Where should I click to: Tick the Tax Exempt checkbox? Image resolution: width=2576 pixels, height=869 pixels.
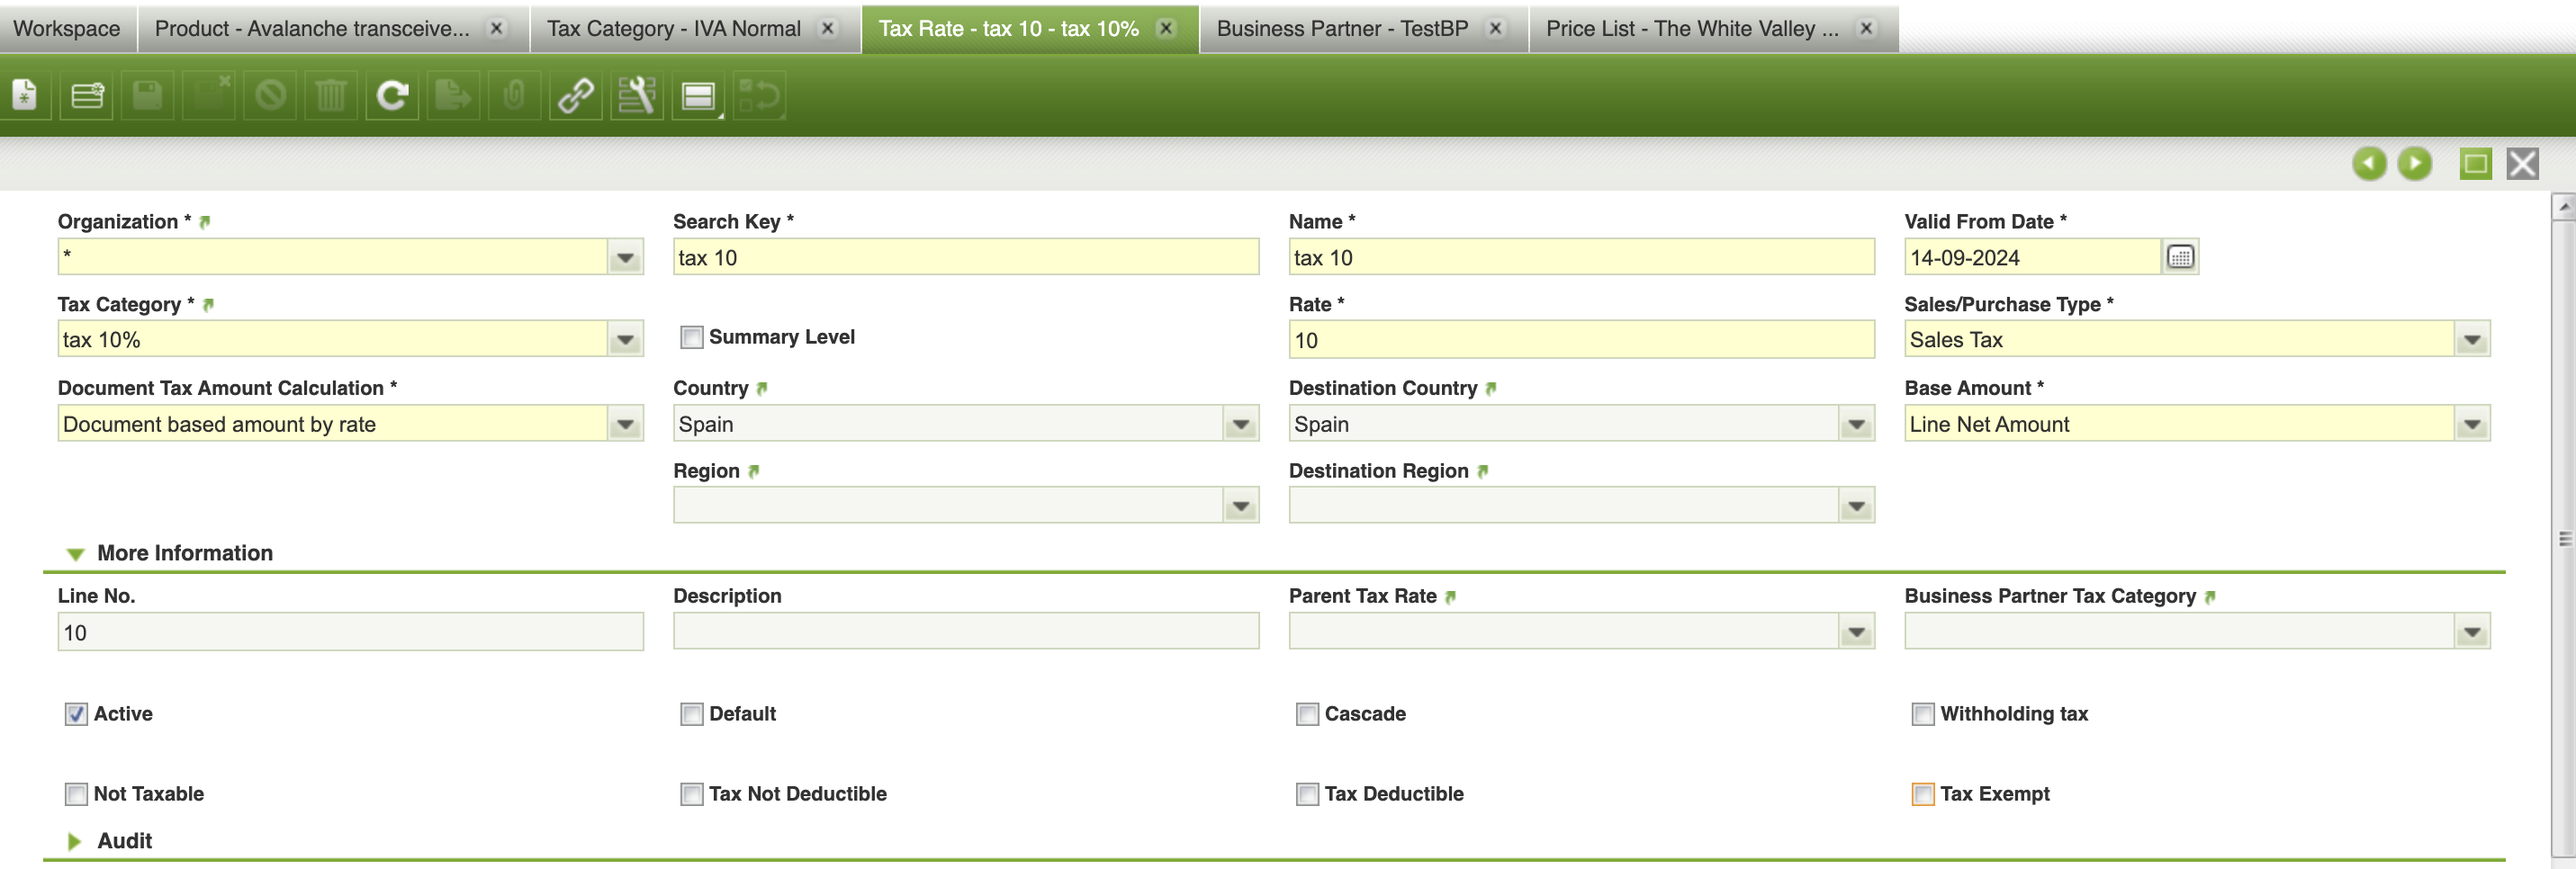[1922, 794]
